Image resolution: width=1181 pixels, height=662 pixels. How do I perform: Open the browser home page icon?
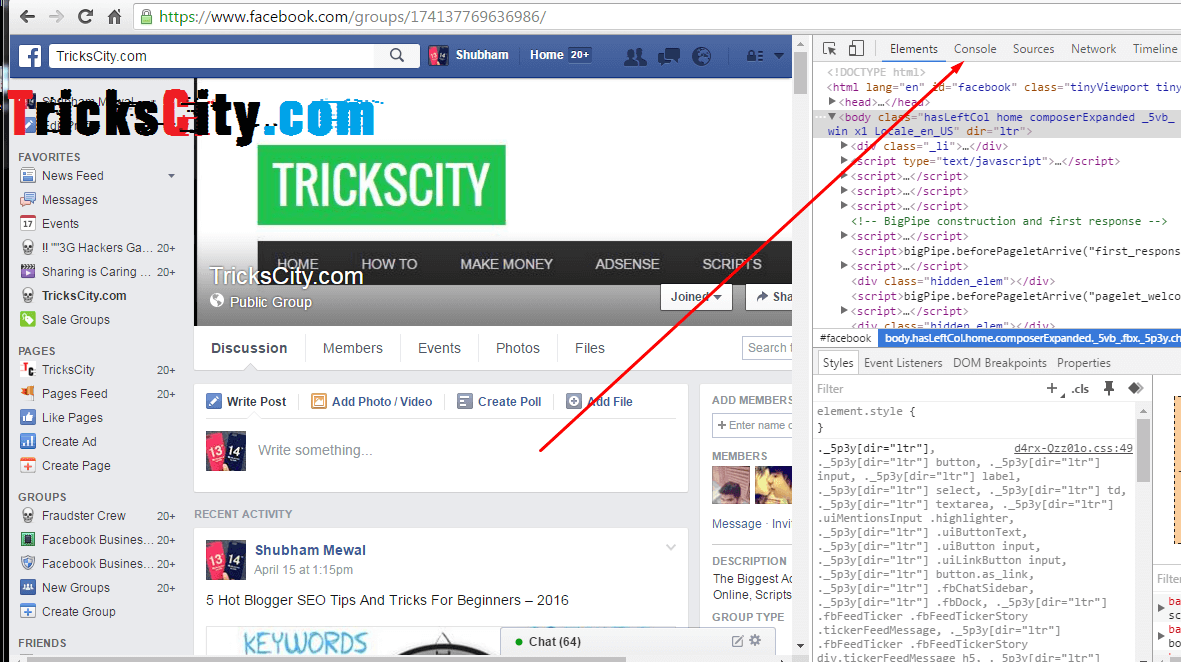pos(114,17)
